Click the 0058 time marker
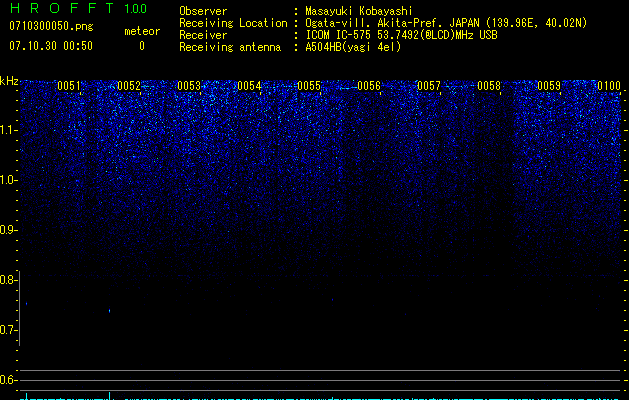This screenshot has width=629, height=400. (x=489, y=86)
